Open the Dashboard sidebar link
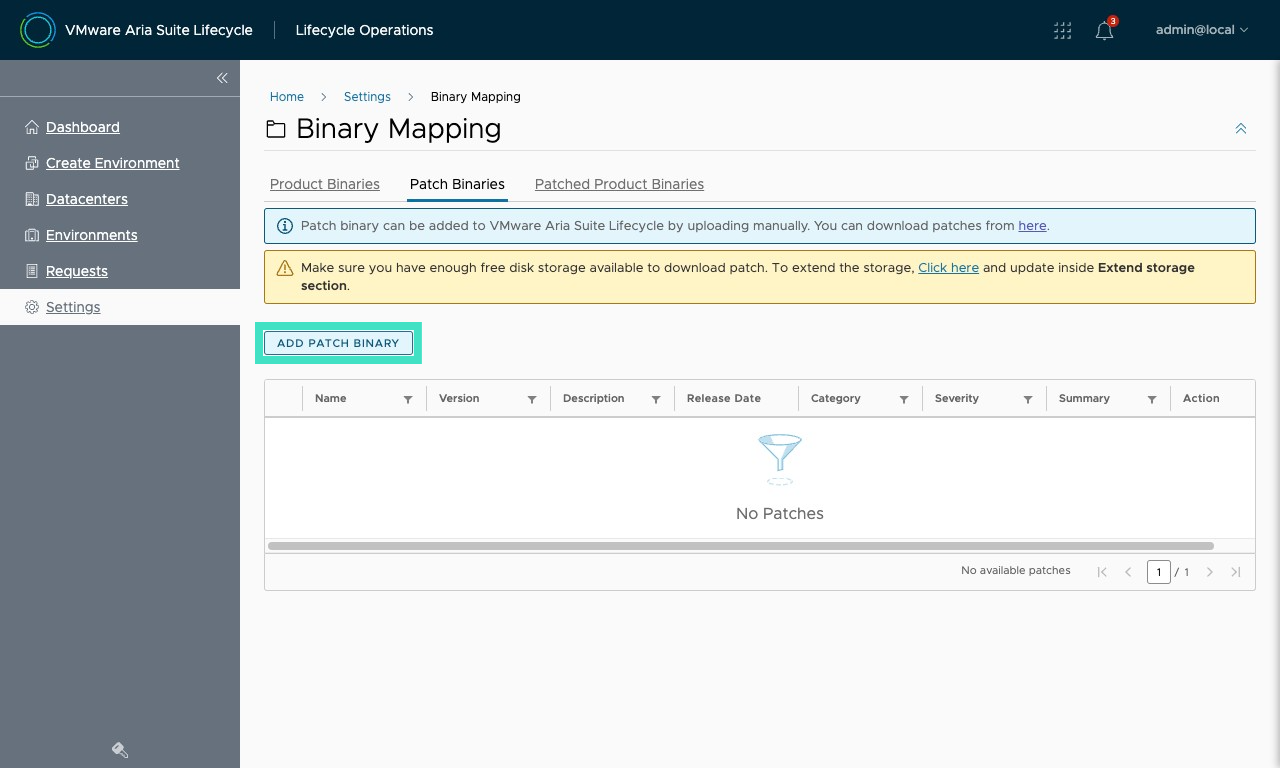This screenshot has height=768, width=1280. coord(83,127)
